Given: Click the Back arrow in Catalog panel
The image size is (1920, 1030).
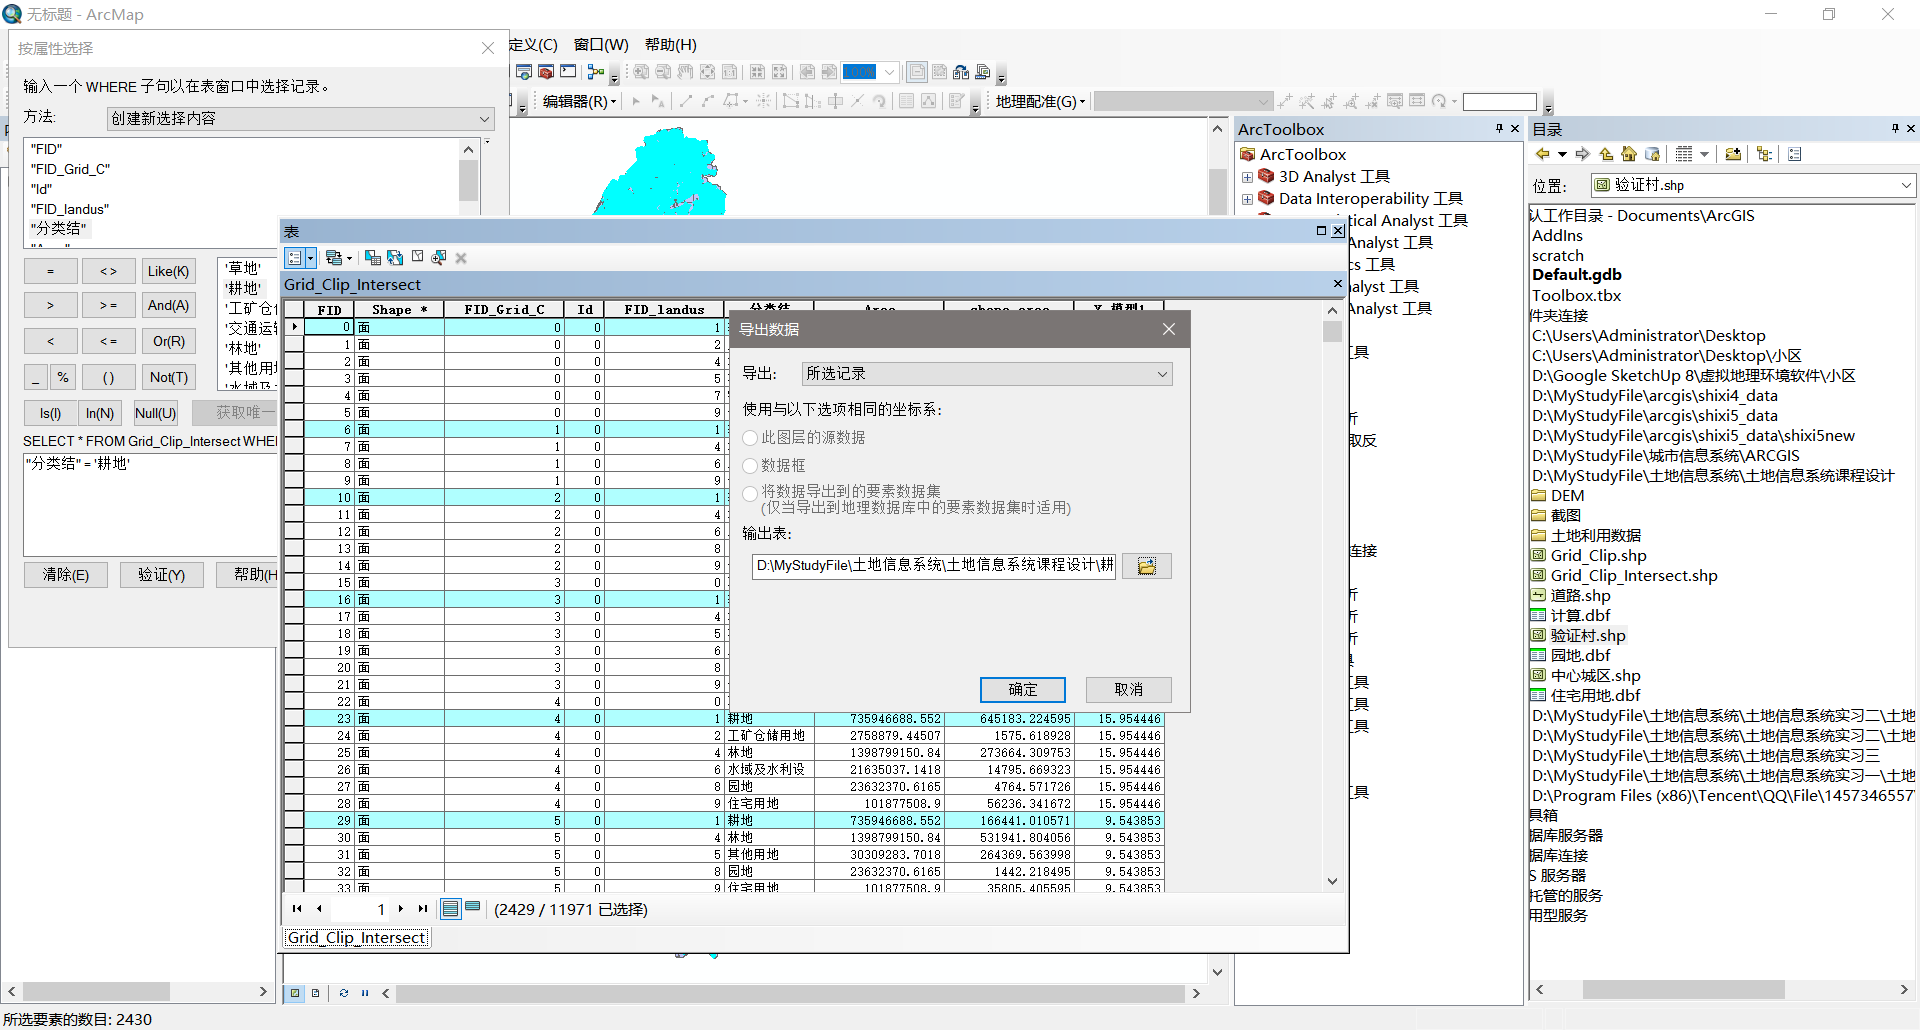Looking at the screenshot, I should point(1543,154).
